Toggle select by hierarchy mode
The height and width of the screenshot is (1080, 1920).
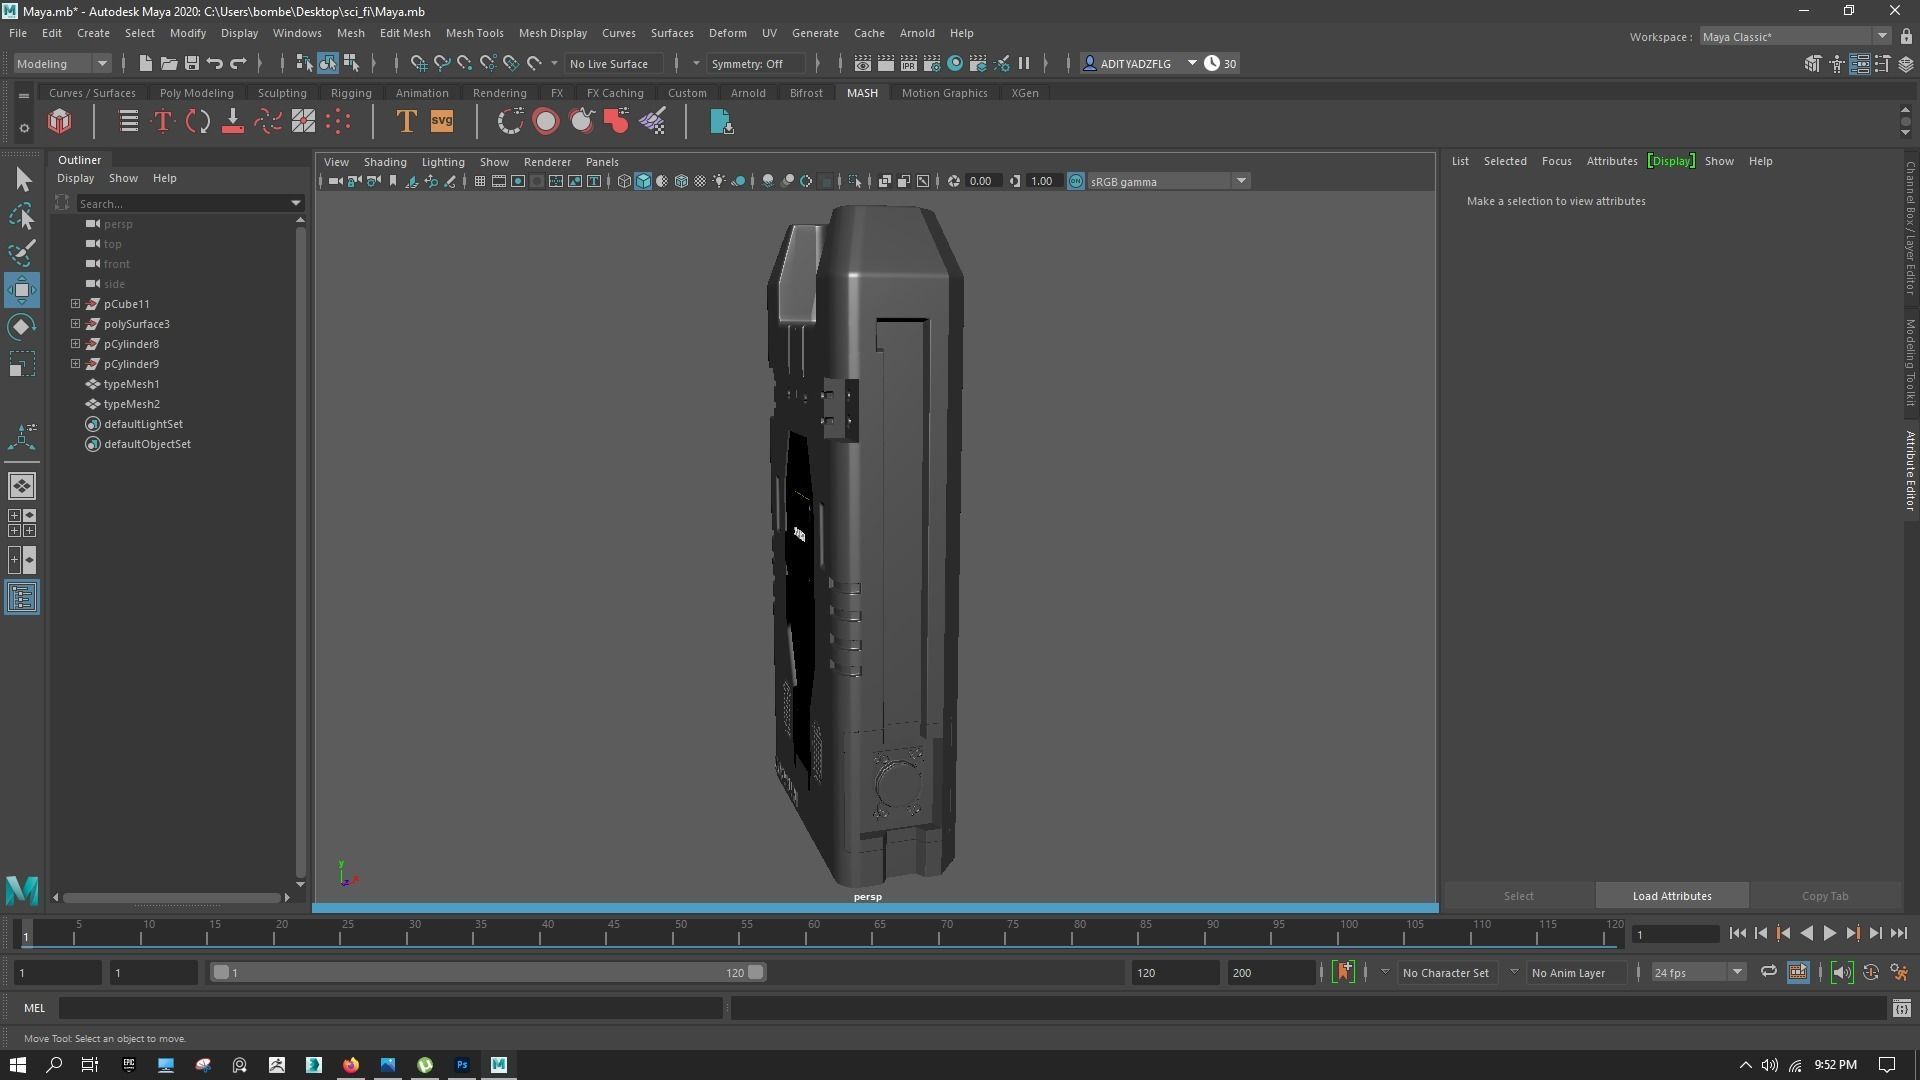tap(305, 63)
